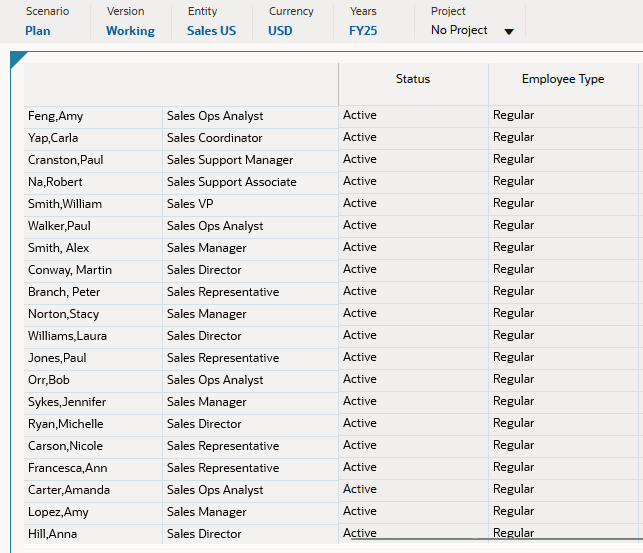
Task: Select the Hill,Anna row header
Action: [x=93, y=534]
